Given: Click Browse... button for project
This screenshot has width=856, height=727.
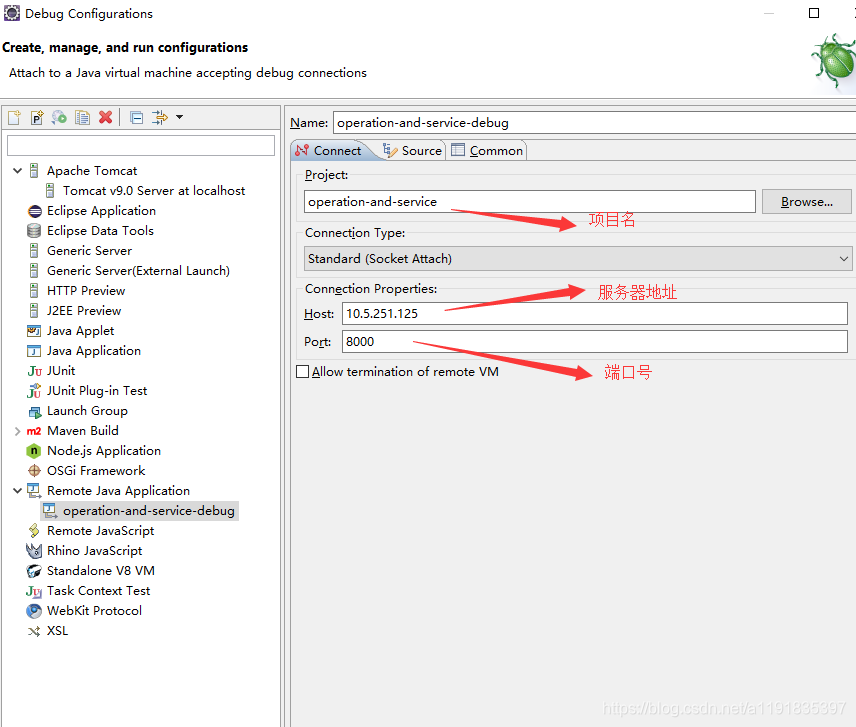Looking at the screenshot, I should 807,202.
